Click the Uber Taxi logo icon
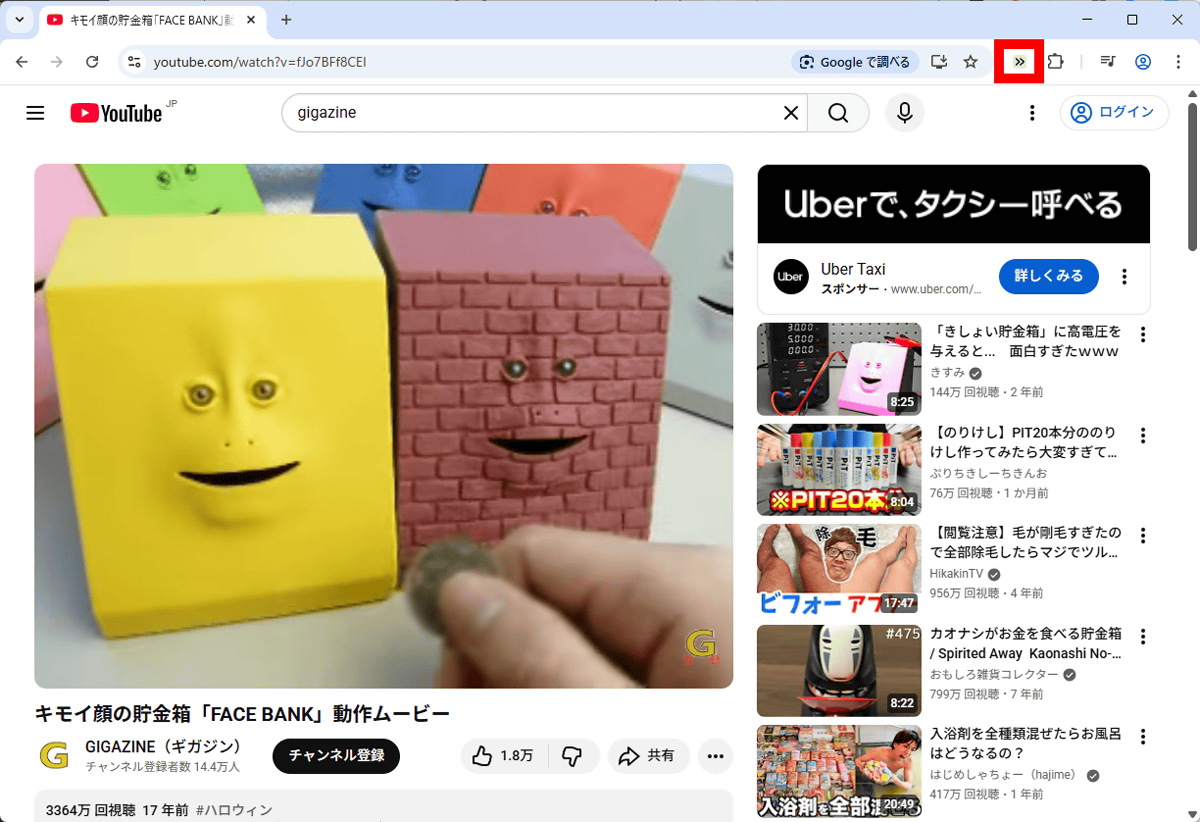 point(790,276)
